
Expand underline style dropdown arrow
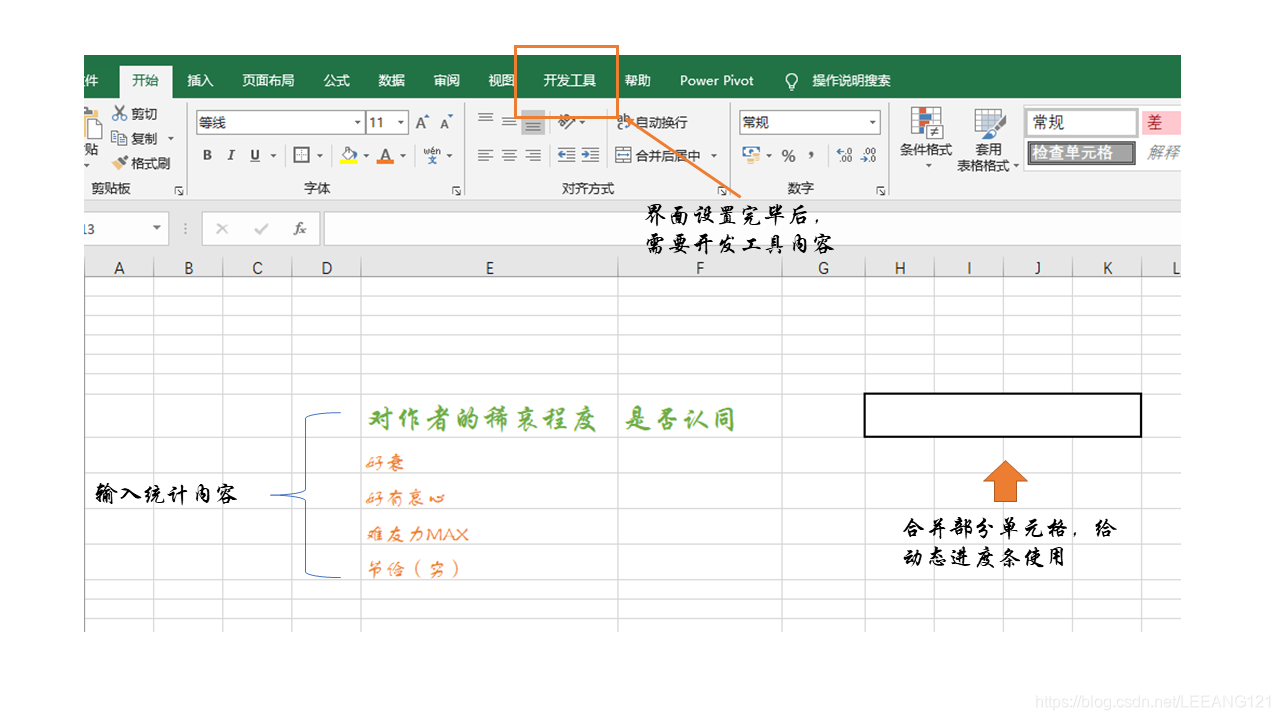273,156
